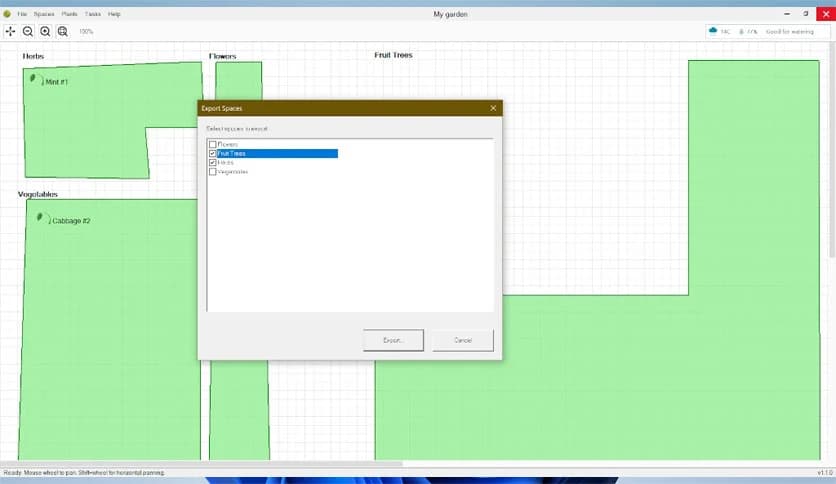
Task: Click the 'Good for watering' weather text
Action: pos(790,31)
